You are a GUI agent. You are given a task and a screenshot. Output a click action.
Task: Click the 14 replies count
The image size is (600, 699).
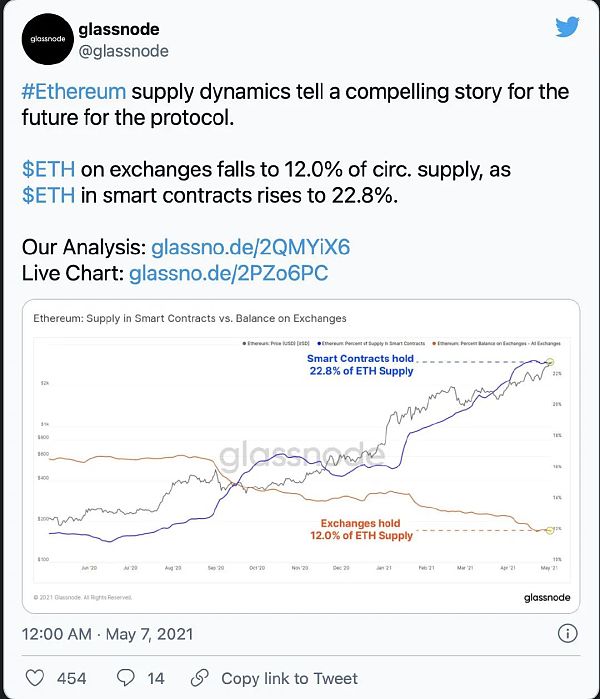(x=155, y=677)
